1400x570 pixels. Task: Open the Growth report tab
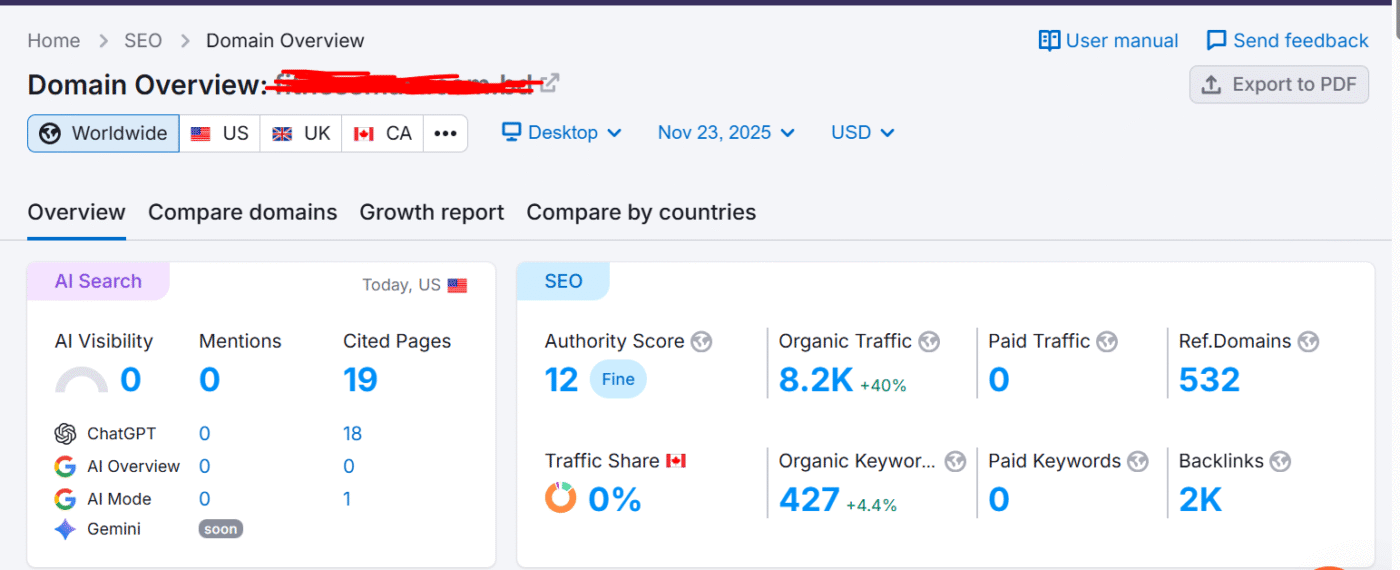[x=431, y=212]
